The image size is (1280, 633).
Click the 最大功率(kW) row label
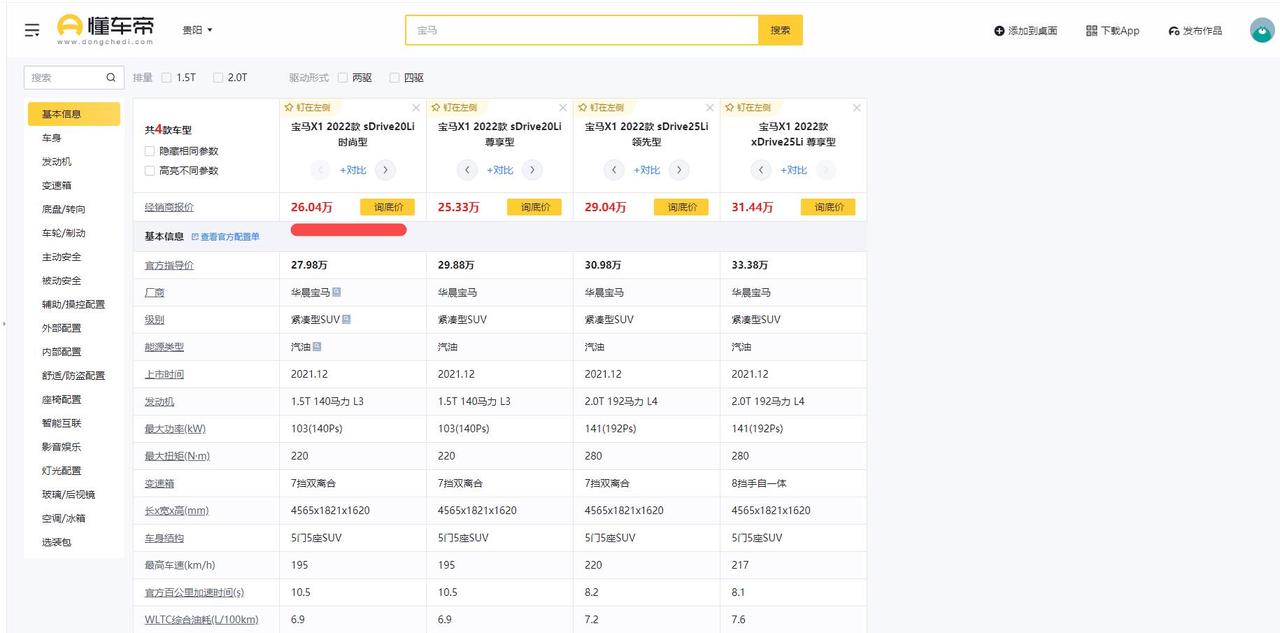[175, 429]
